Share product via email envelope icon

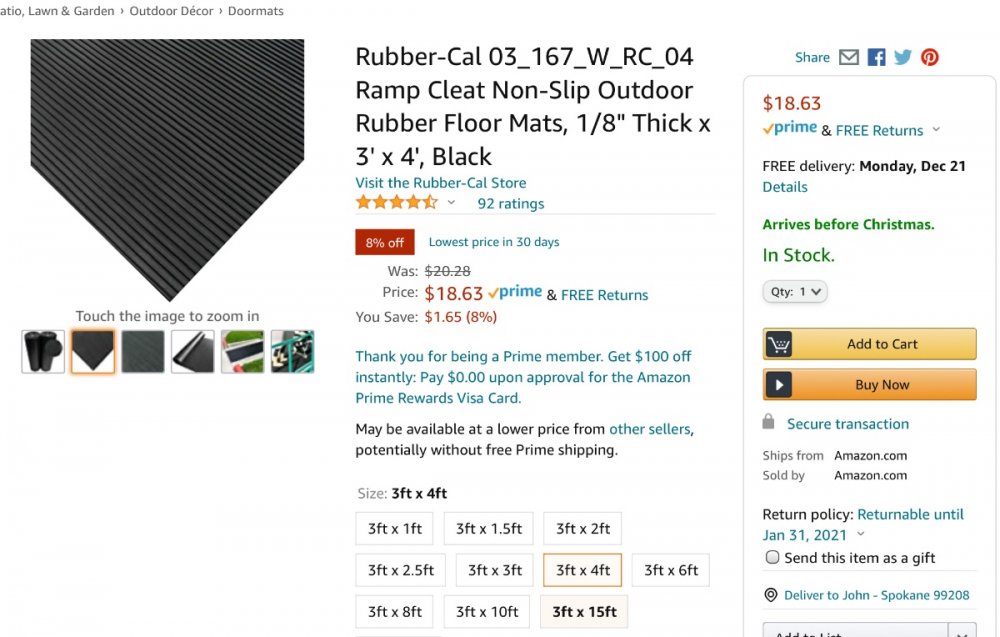(849, 57)
